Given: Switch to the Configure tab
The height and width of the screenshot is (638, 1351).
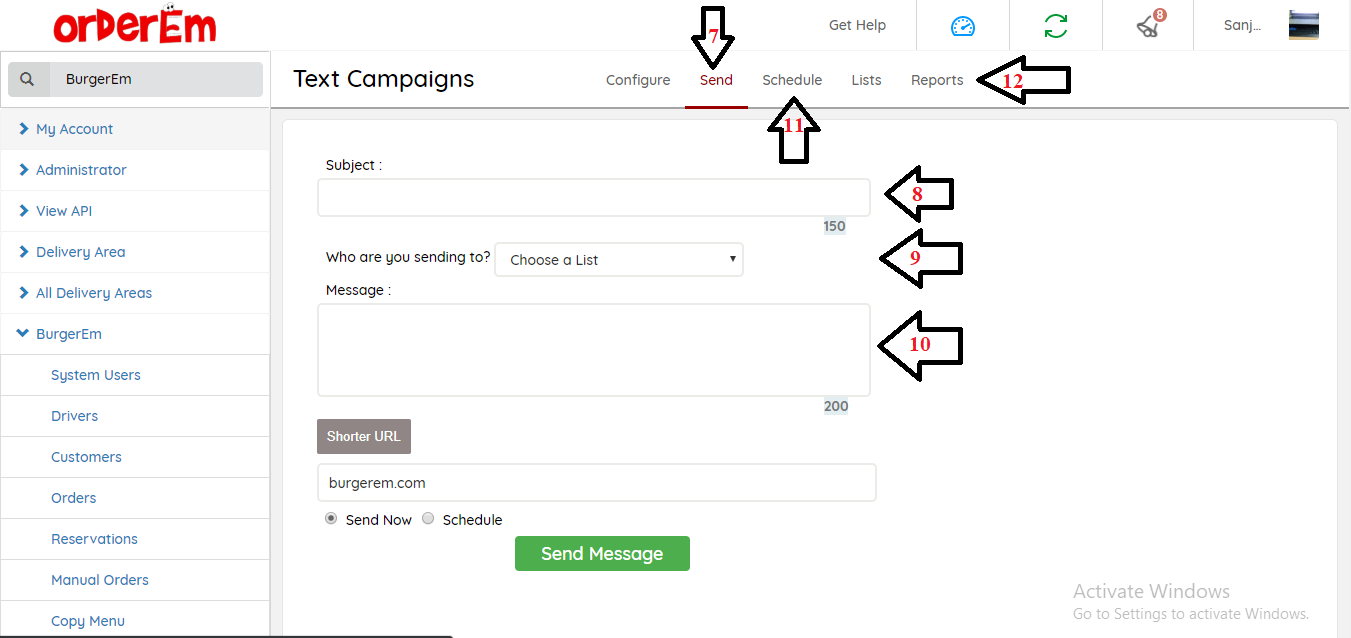Looking at the screenshot, I should [x=638, y=80].
